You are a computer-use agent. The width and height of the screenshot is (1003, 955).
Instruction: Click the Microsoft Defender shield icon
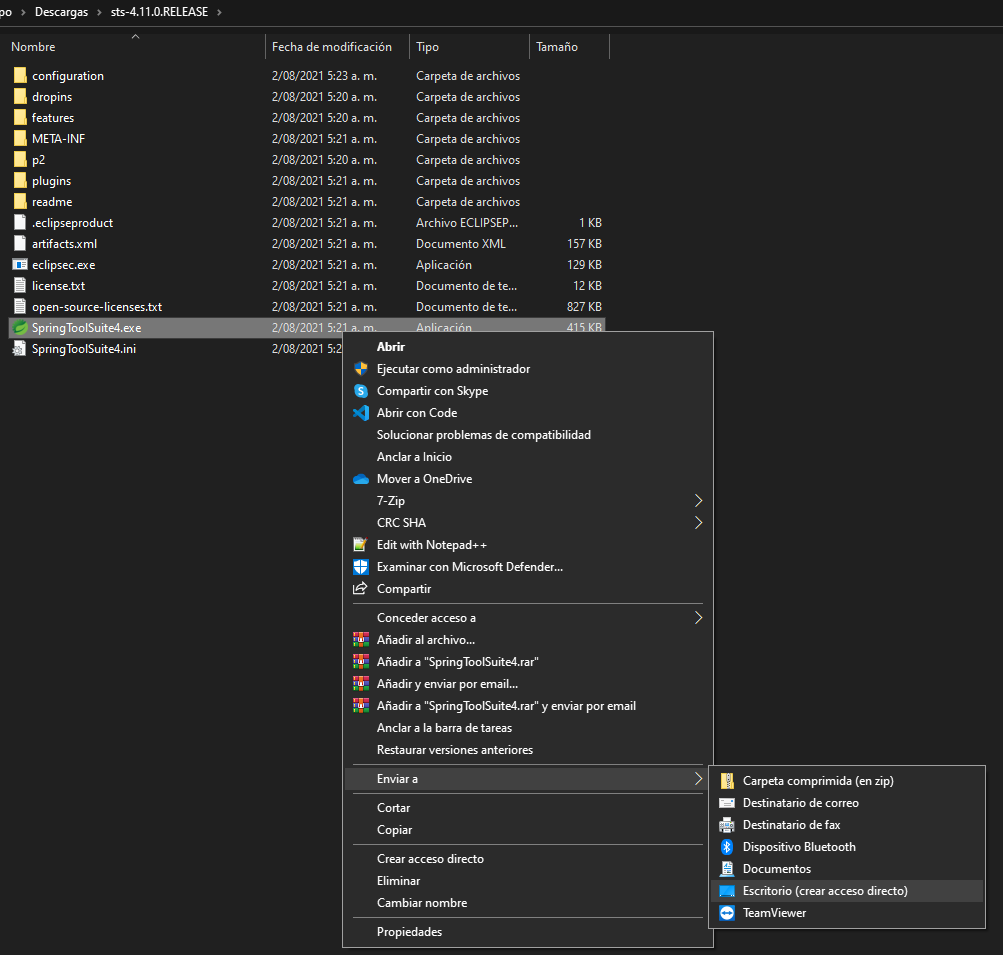(x=361, y=567)
